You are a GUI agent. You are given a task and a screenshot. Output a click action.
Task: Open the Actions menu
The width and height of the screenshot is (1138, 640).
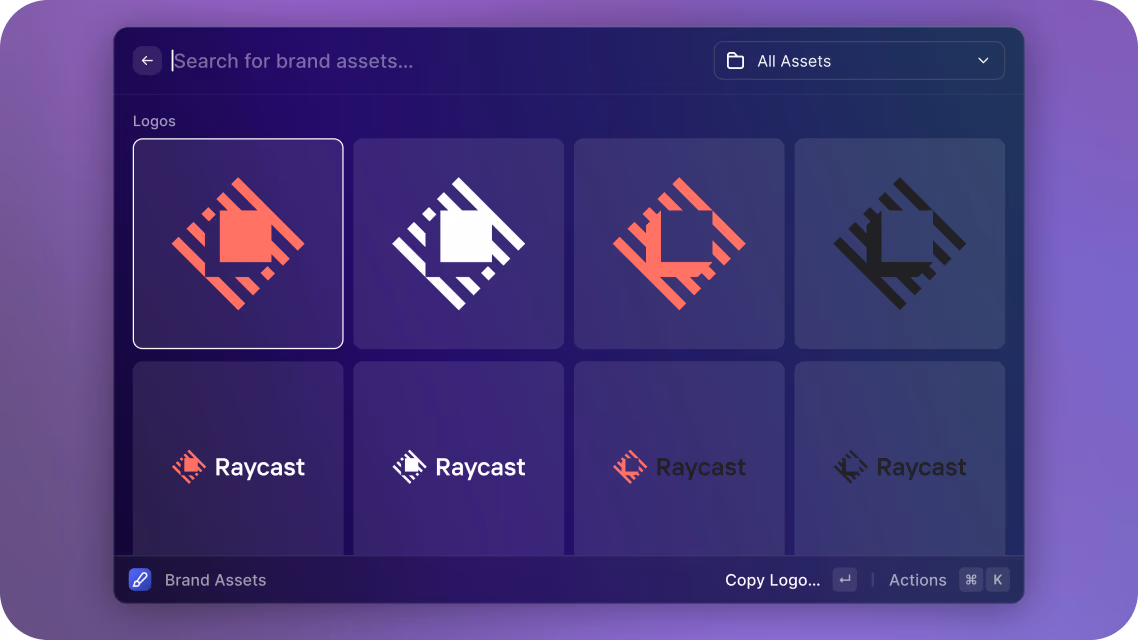point(917,580)
